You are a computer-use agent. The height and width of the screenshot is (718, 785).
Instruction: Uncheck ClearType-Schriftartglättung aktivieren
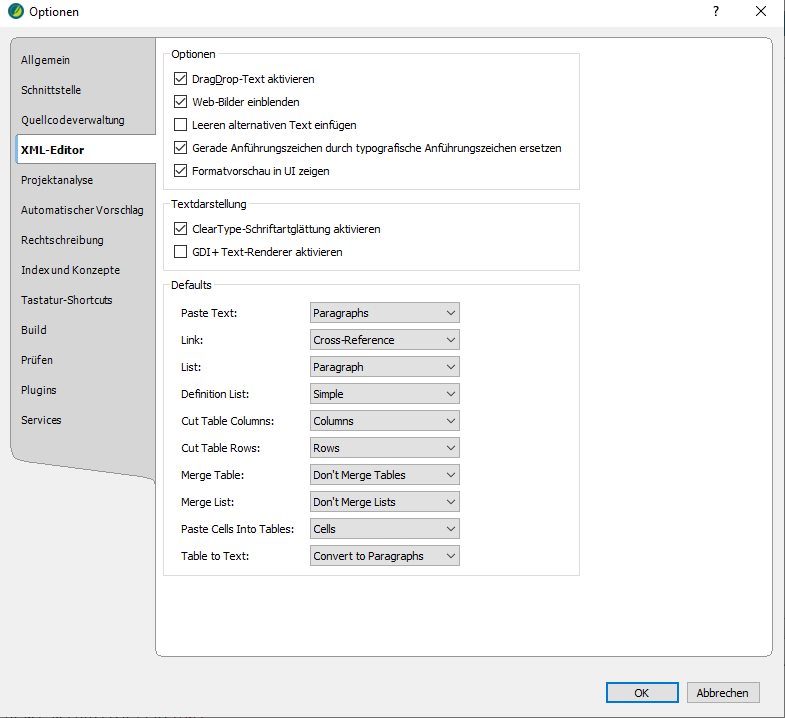(x=181, y=229)
